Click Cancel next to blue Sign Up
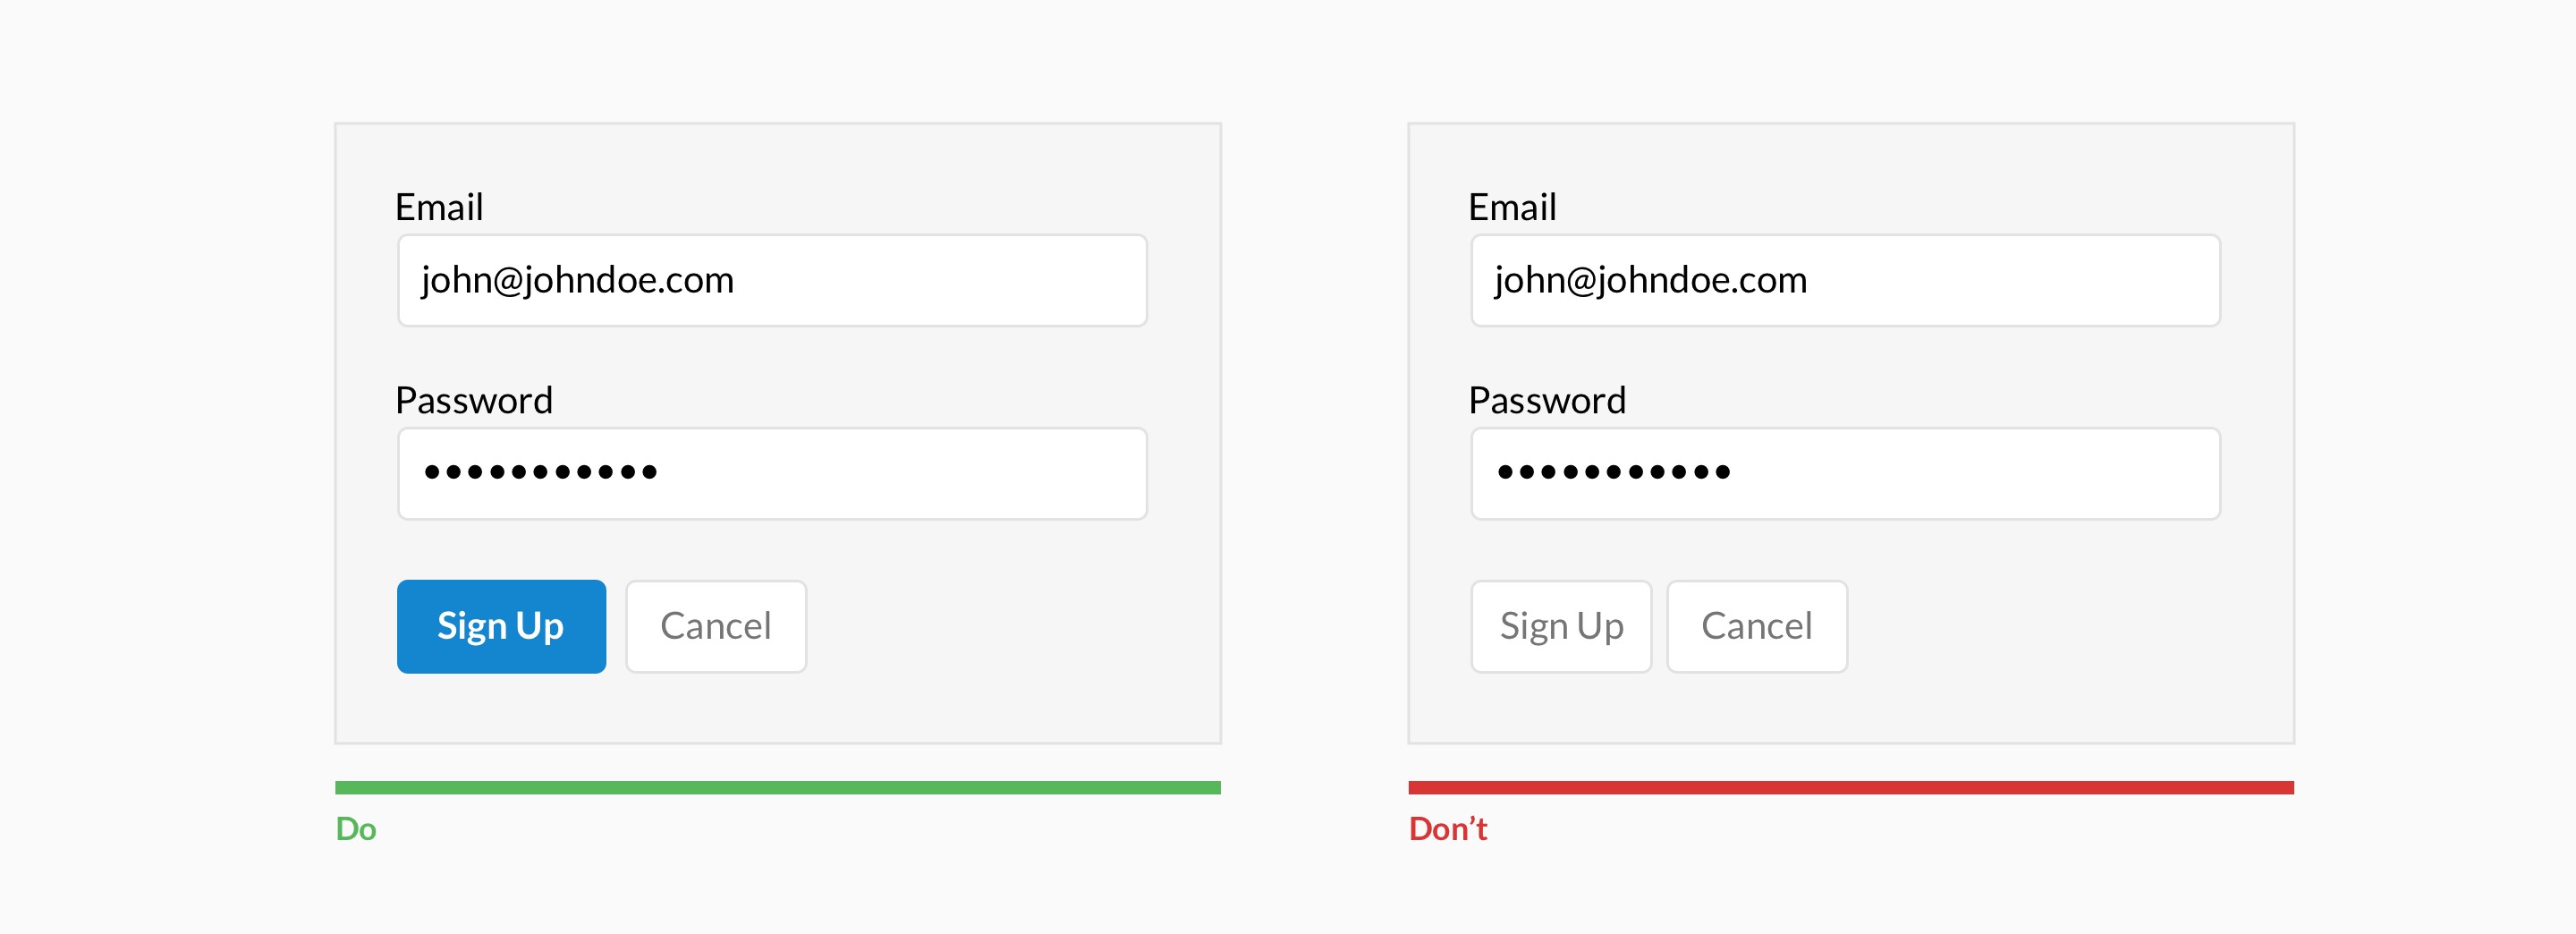2576x934 pixels. pyautogui.click(x=716, y=626)
